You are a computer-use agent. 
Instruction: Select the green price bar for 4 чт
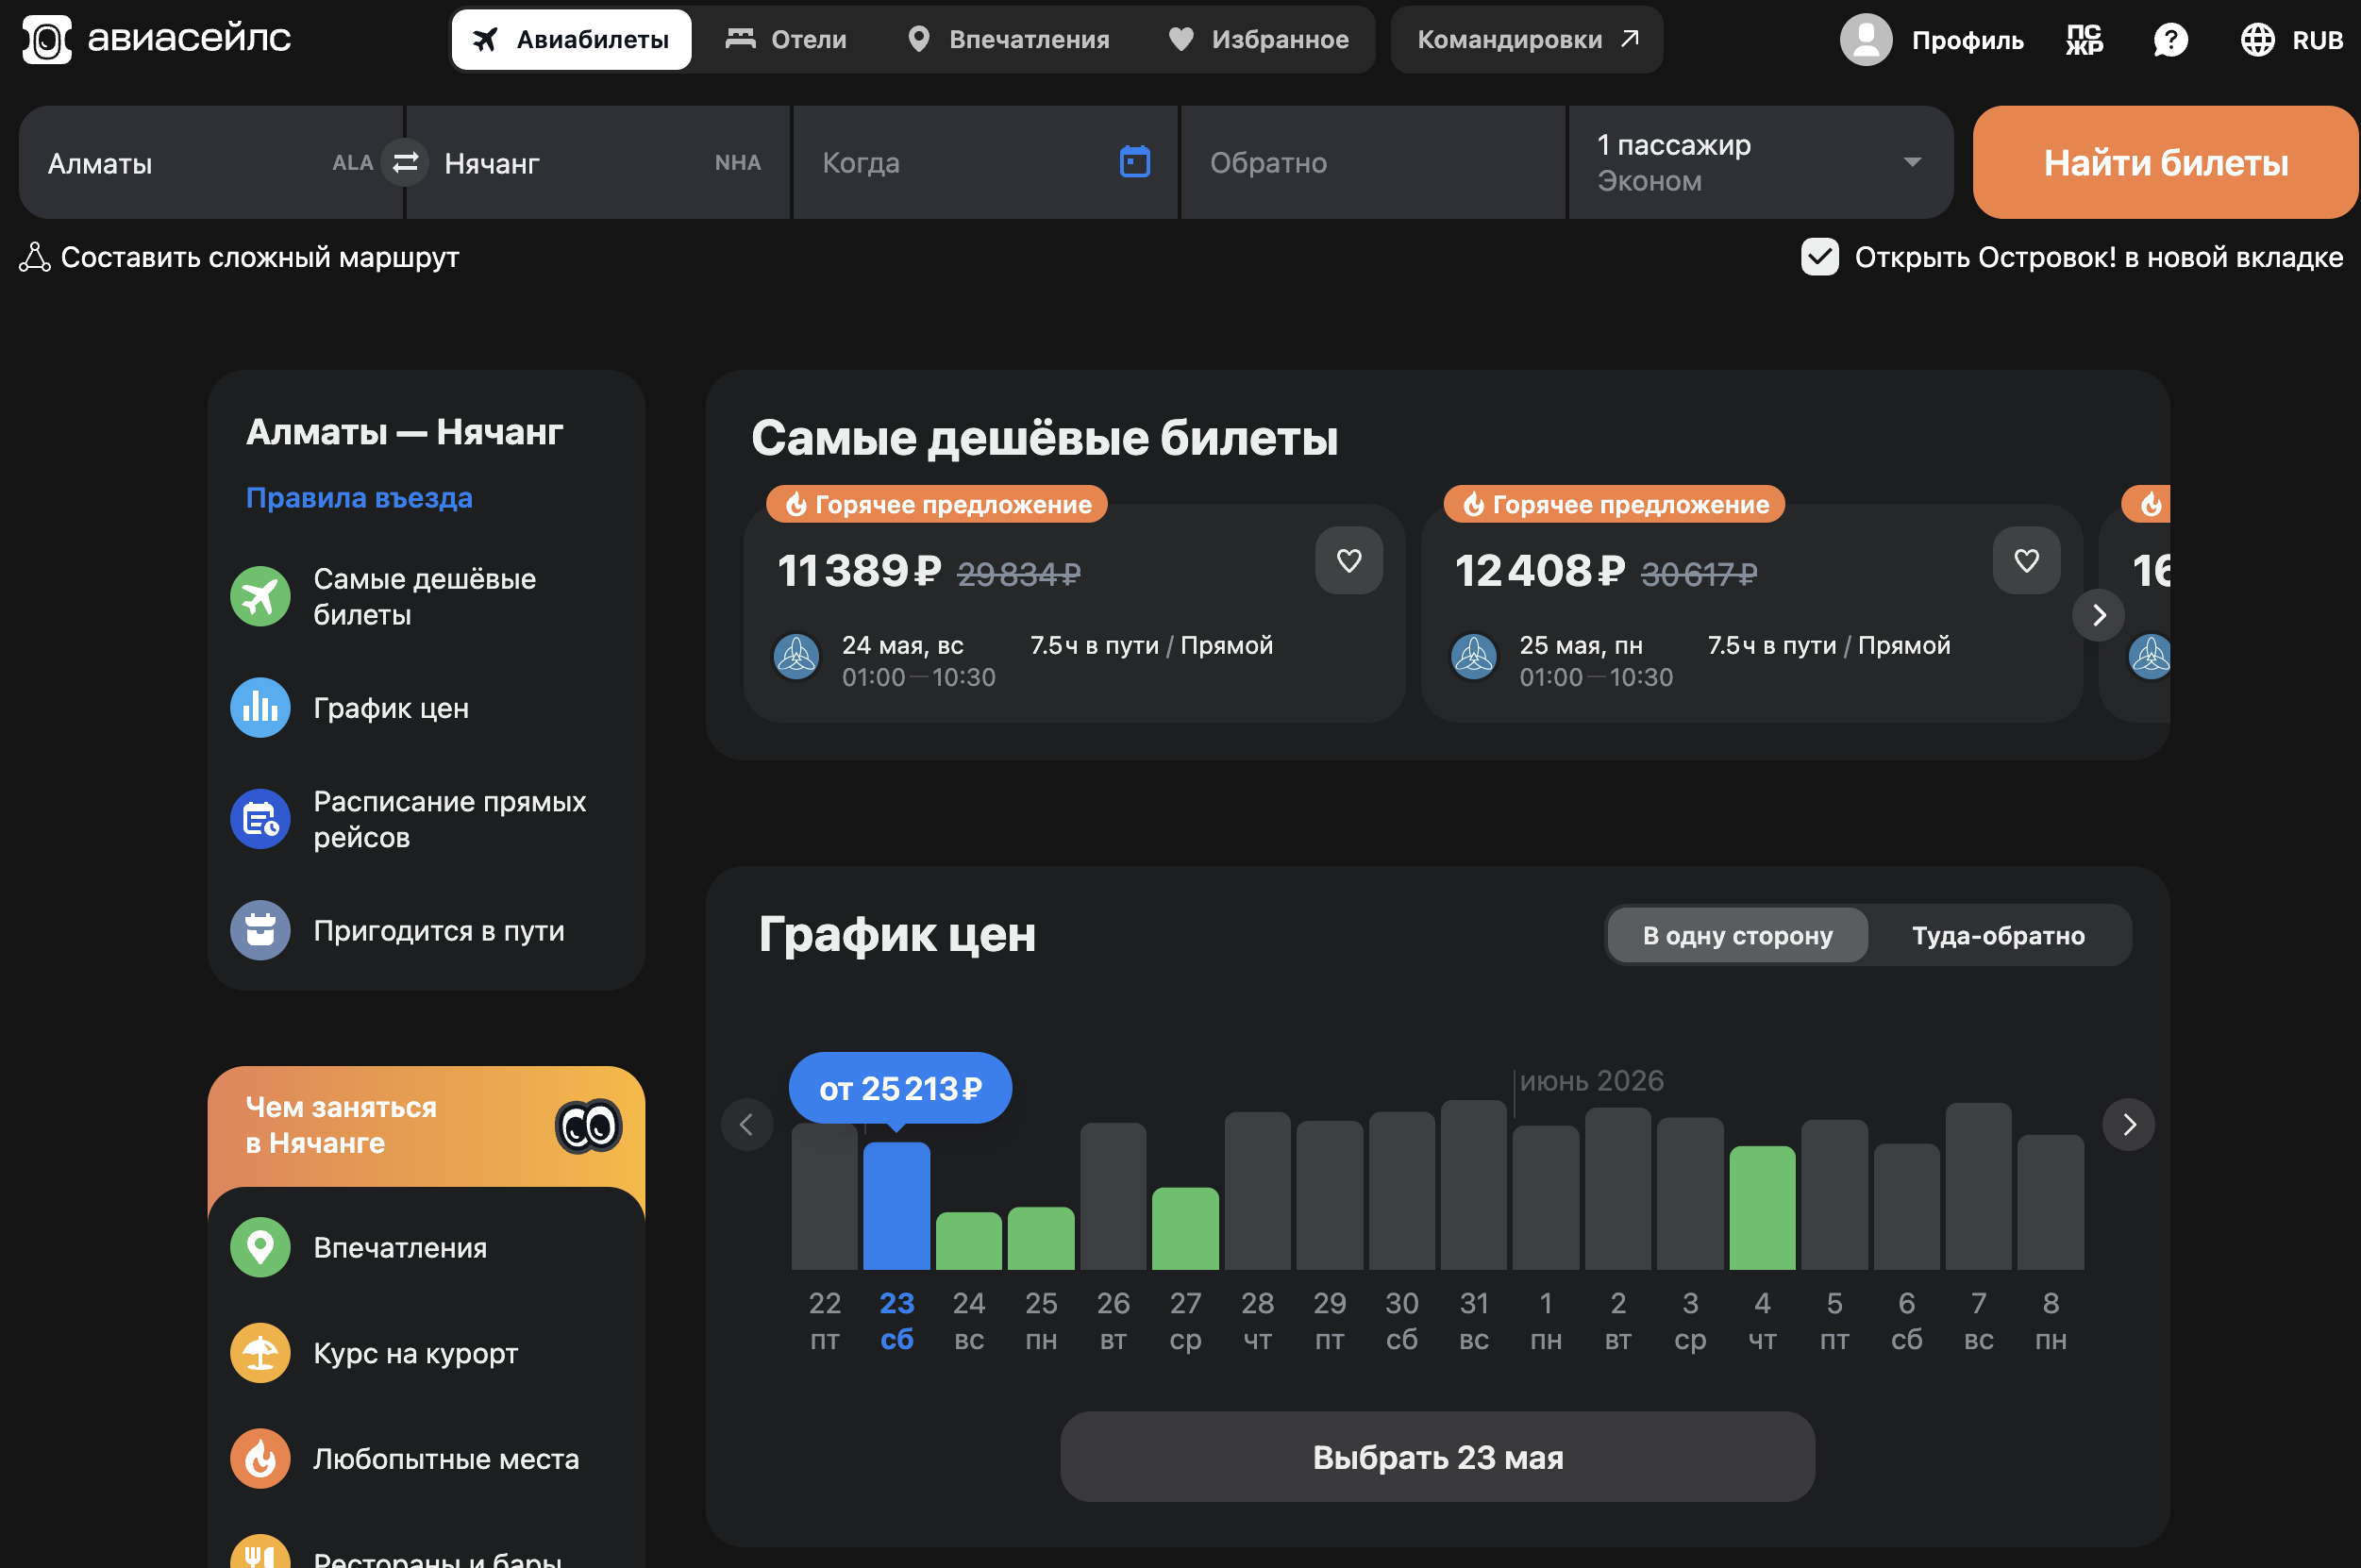(x=1762, y=1208)
